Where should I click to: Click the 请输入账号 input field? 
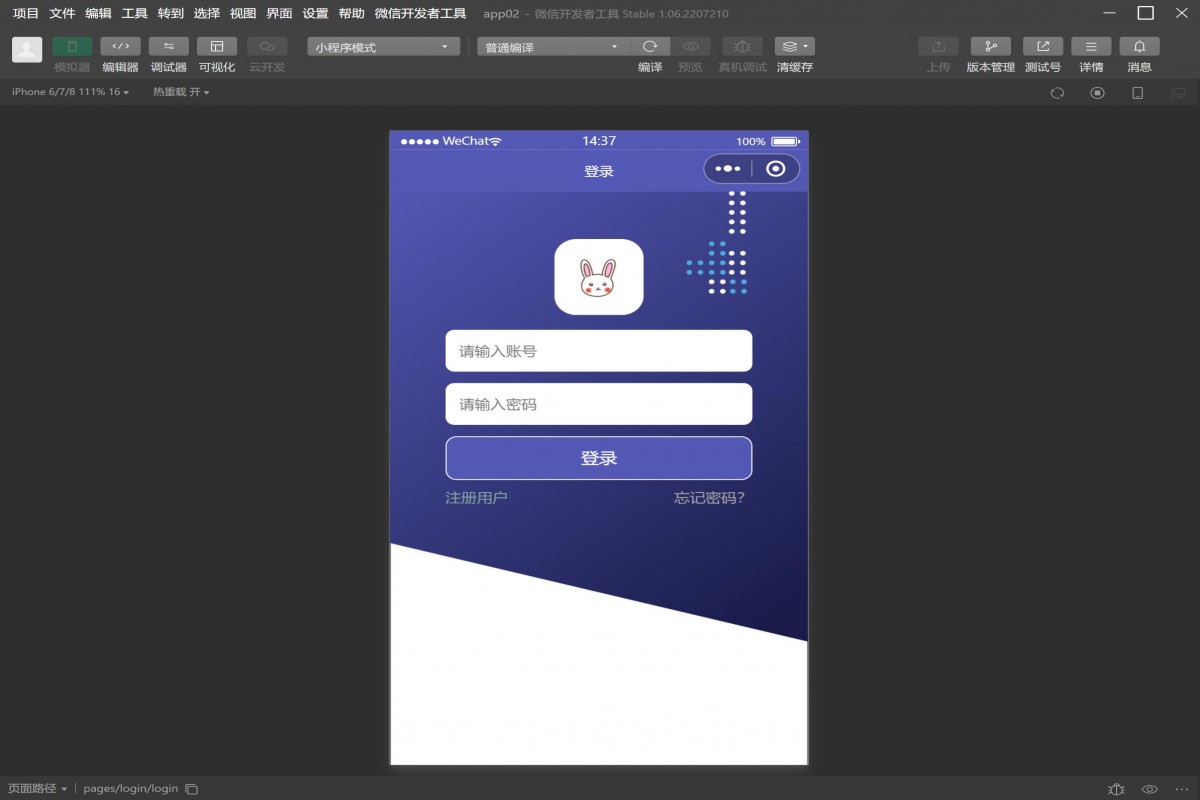coord(598,350)
